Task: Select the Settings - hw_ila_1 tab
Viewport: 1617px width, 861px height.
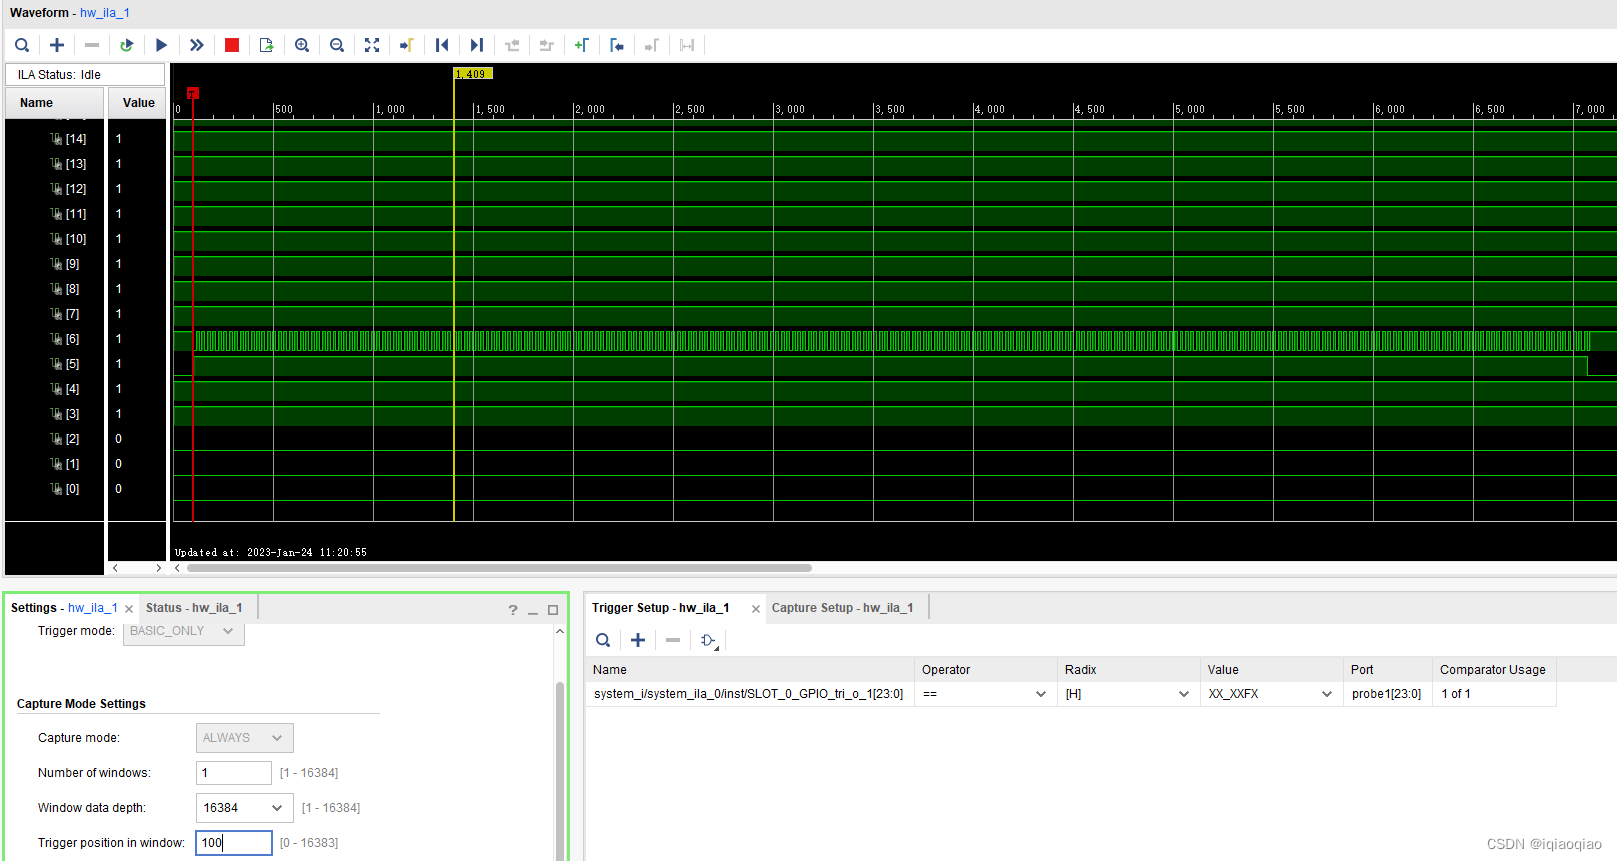Action: click(x=64, y=608)
